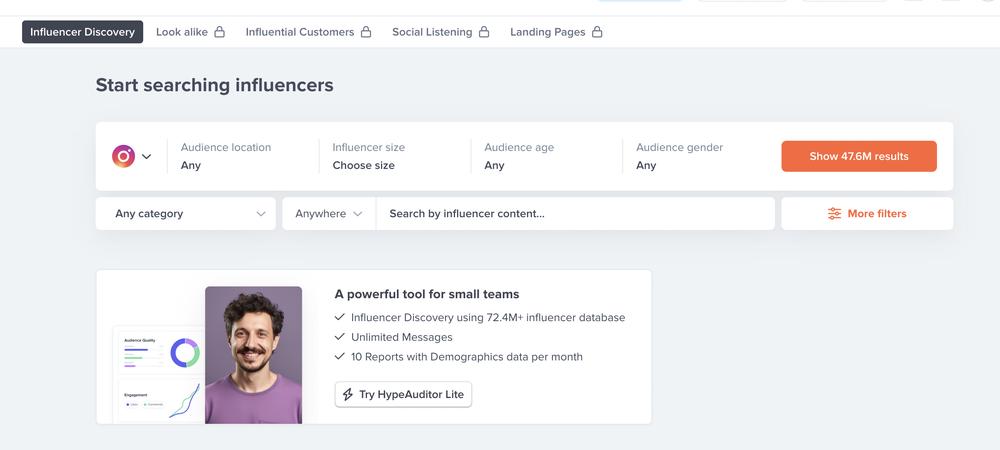Click the lock icon beside Influential Customers
This screenshot has width=1000, height=450.
coord(366,32)
